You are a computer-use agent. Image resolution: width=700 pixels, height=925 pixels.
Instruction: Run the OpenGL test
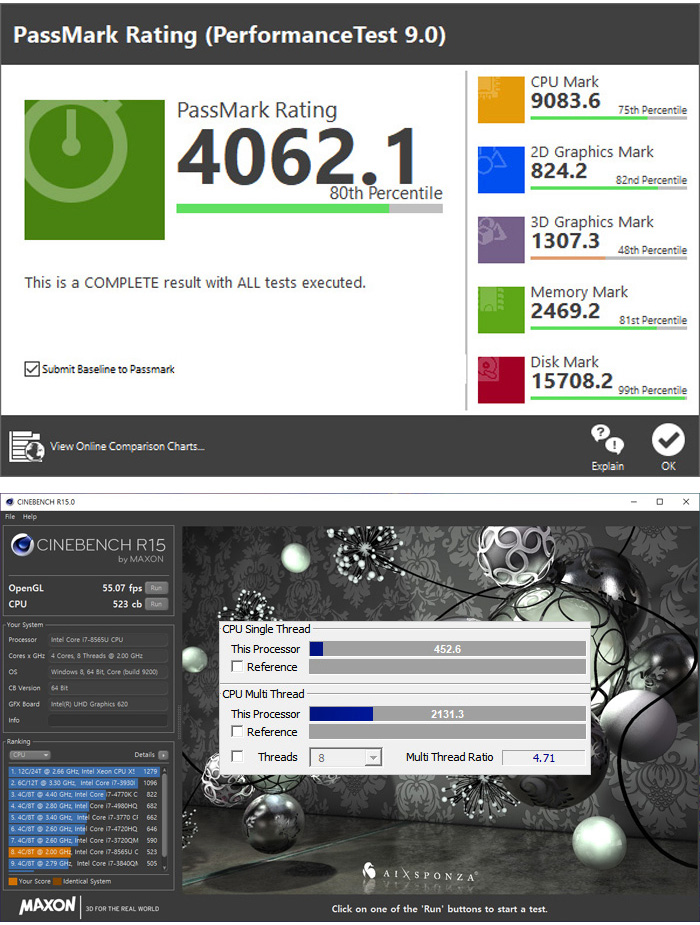(156, 588)
